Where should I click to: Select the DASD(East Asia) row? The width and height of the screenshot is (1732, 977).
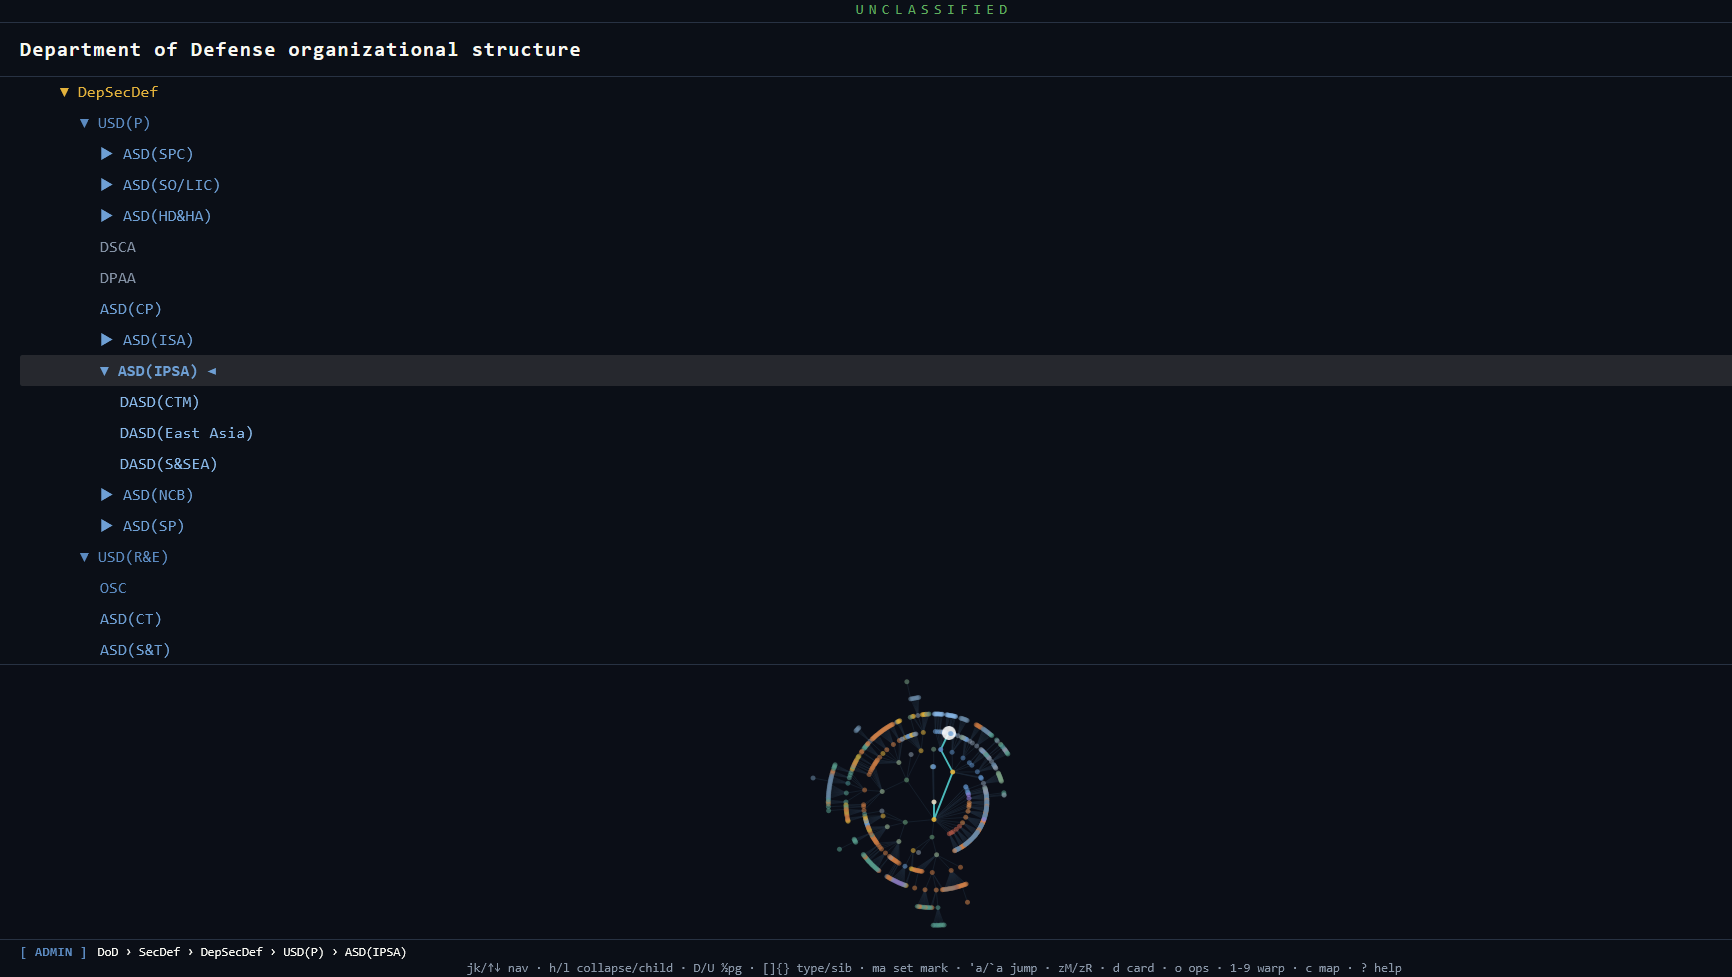pos(876,433)
